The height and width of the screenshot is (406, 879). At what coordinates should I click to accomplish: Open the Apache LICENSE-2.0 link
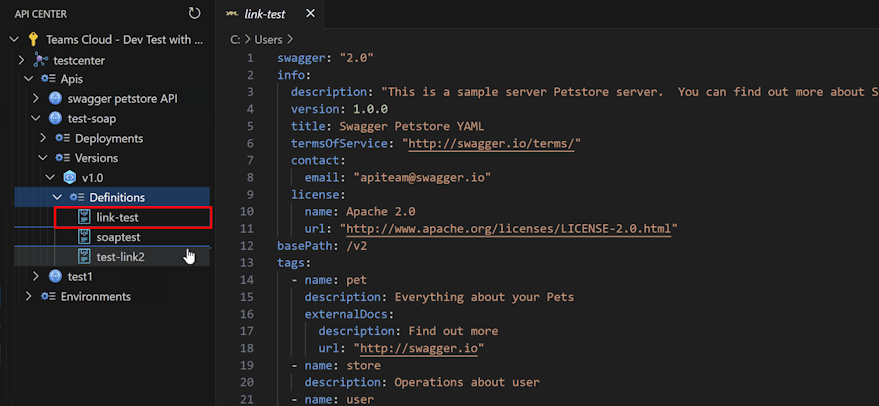coord(508,229)
